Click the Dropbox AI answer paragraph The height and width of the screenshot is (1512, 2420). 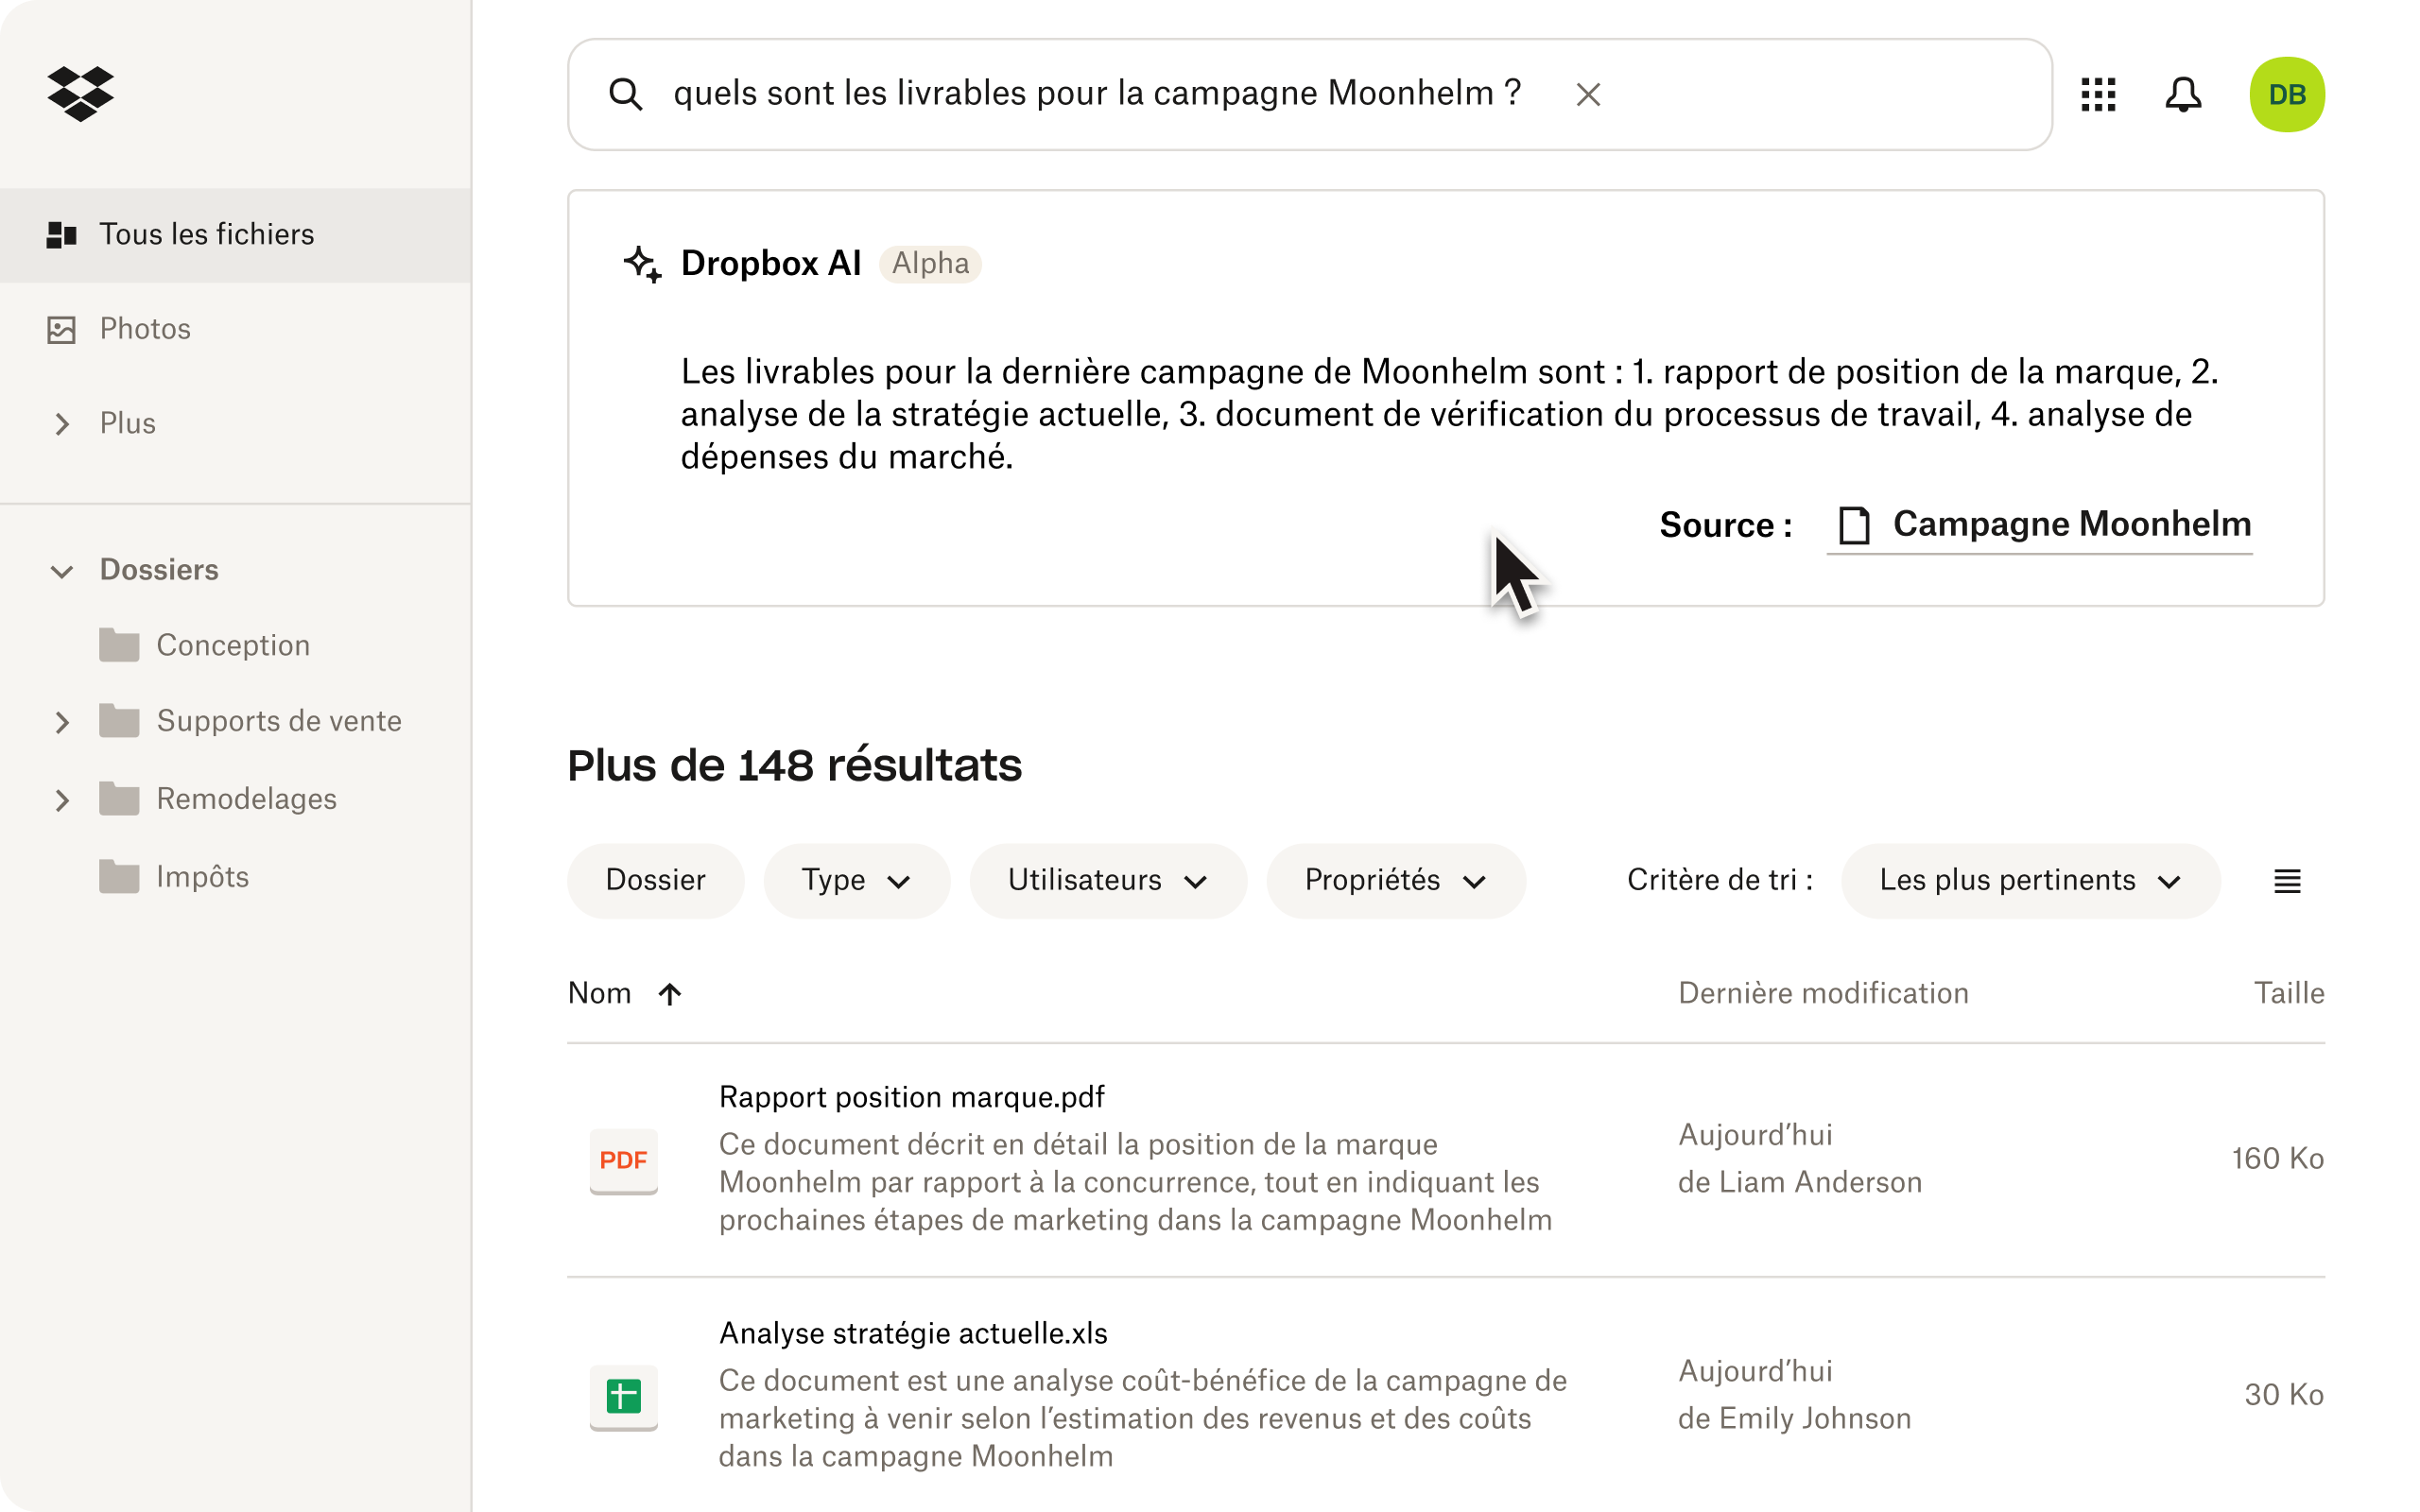(x=1450, y=414)
